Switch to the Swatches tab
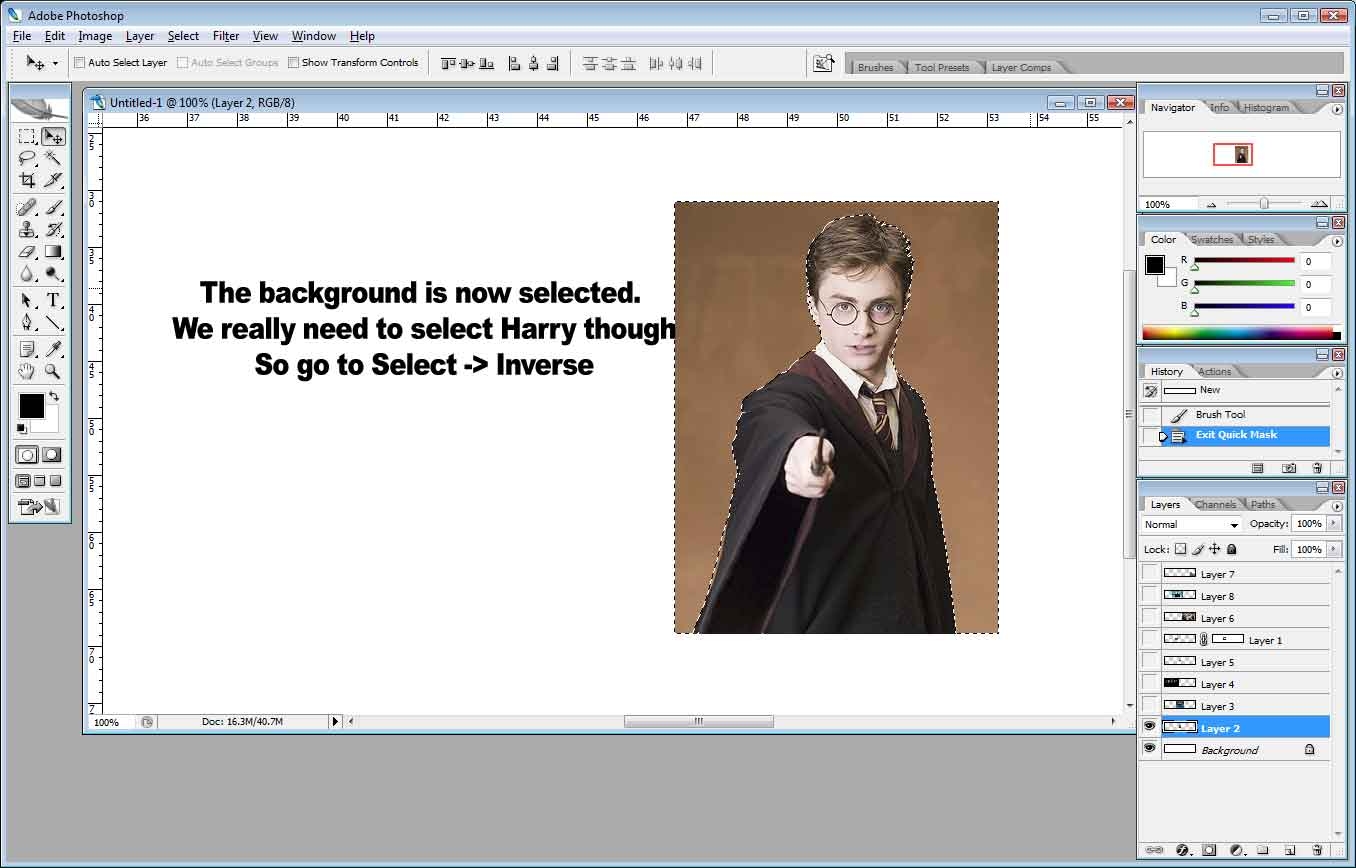Viewport: 1356px width, 868px height. point(1212,240)
